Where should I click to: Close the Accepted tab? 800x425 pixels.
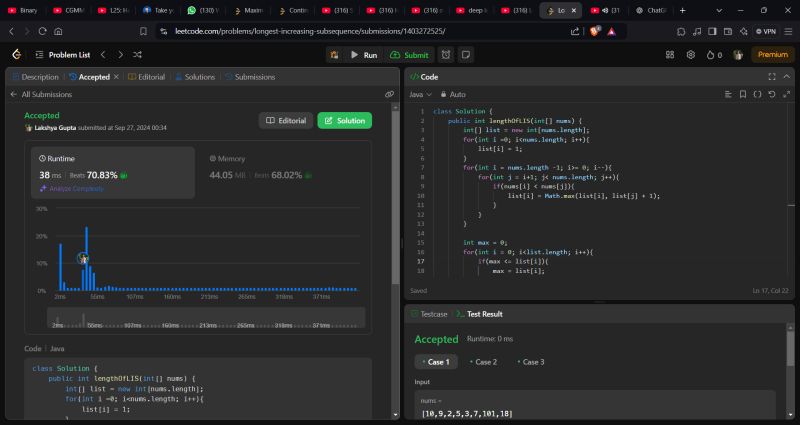116,77
